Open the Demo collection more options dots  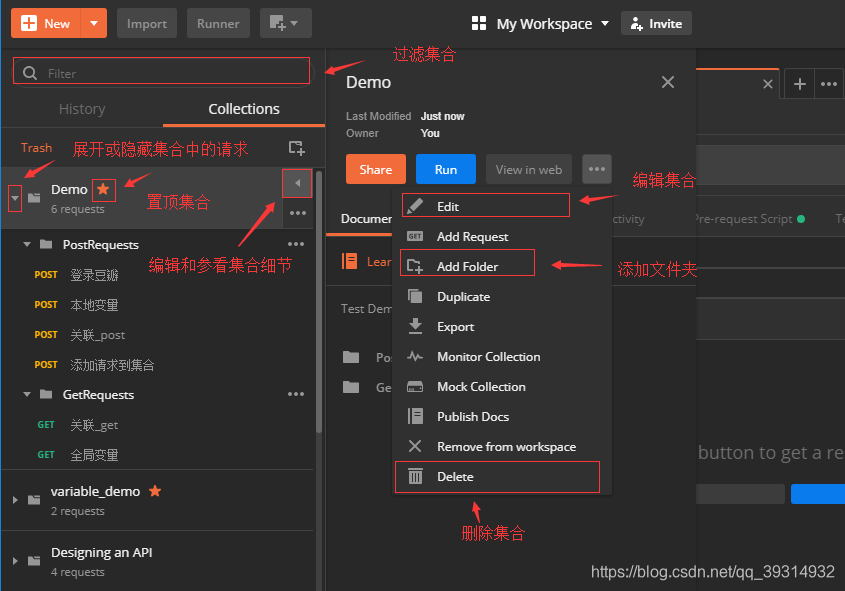[x=297, y=213]
